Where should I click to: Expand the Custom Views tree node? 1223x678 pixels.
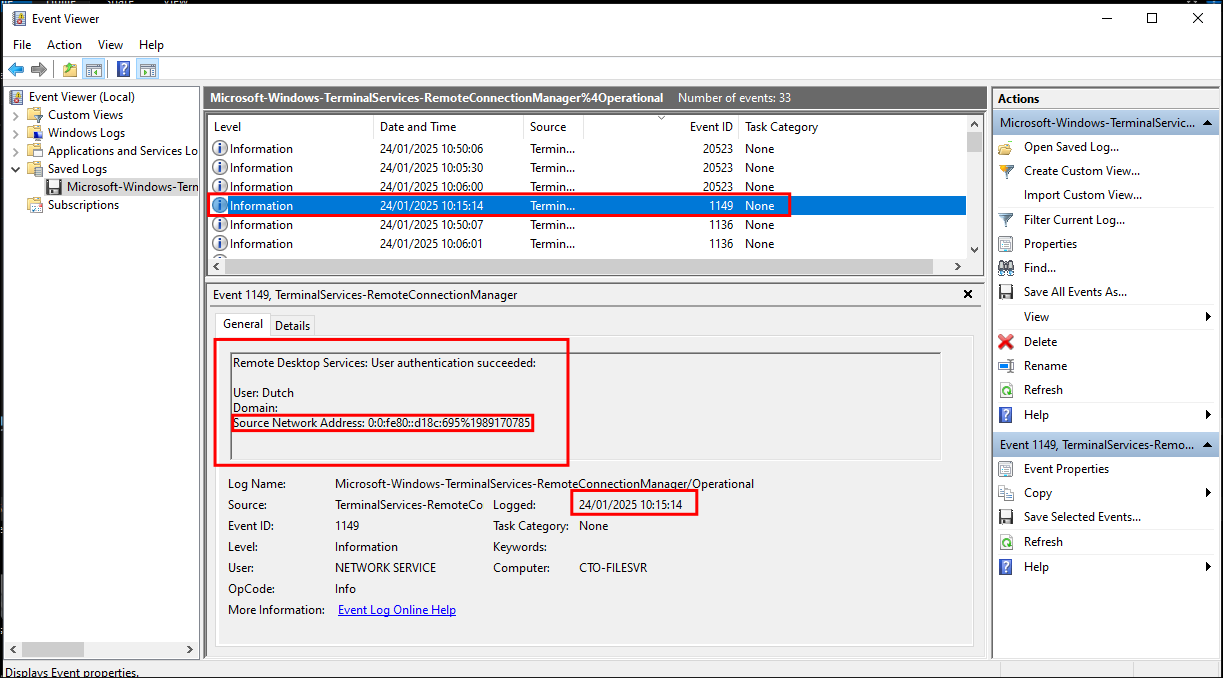click(x=16, y=115)
